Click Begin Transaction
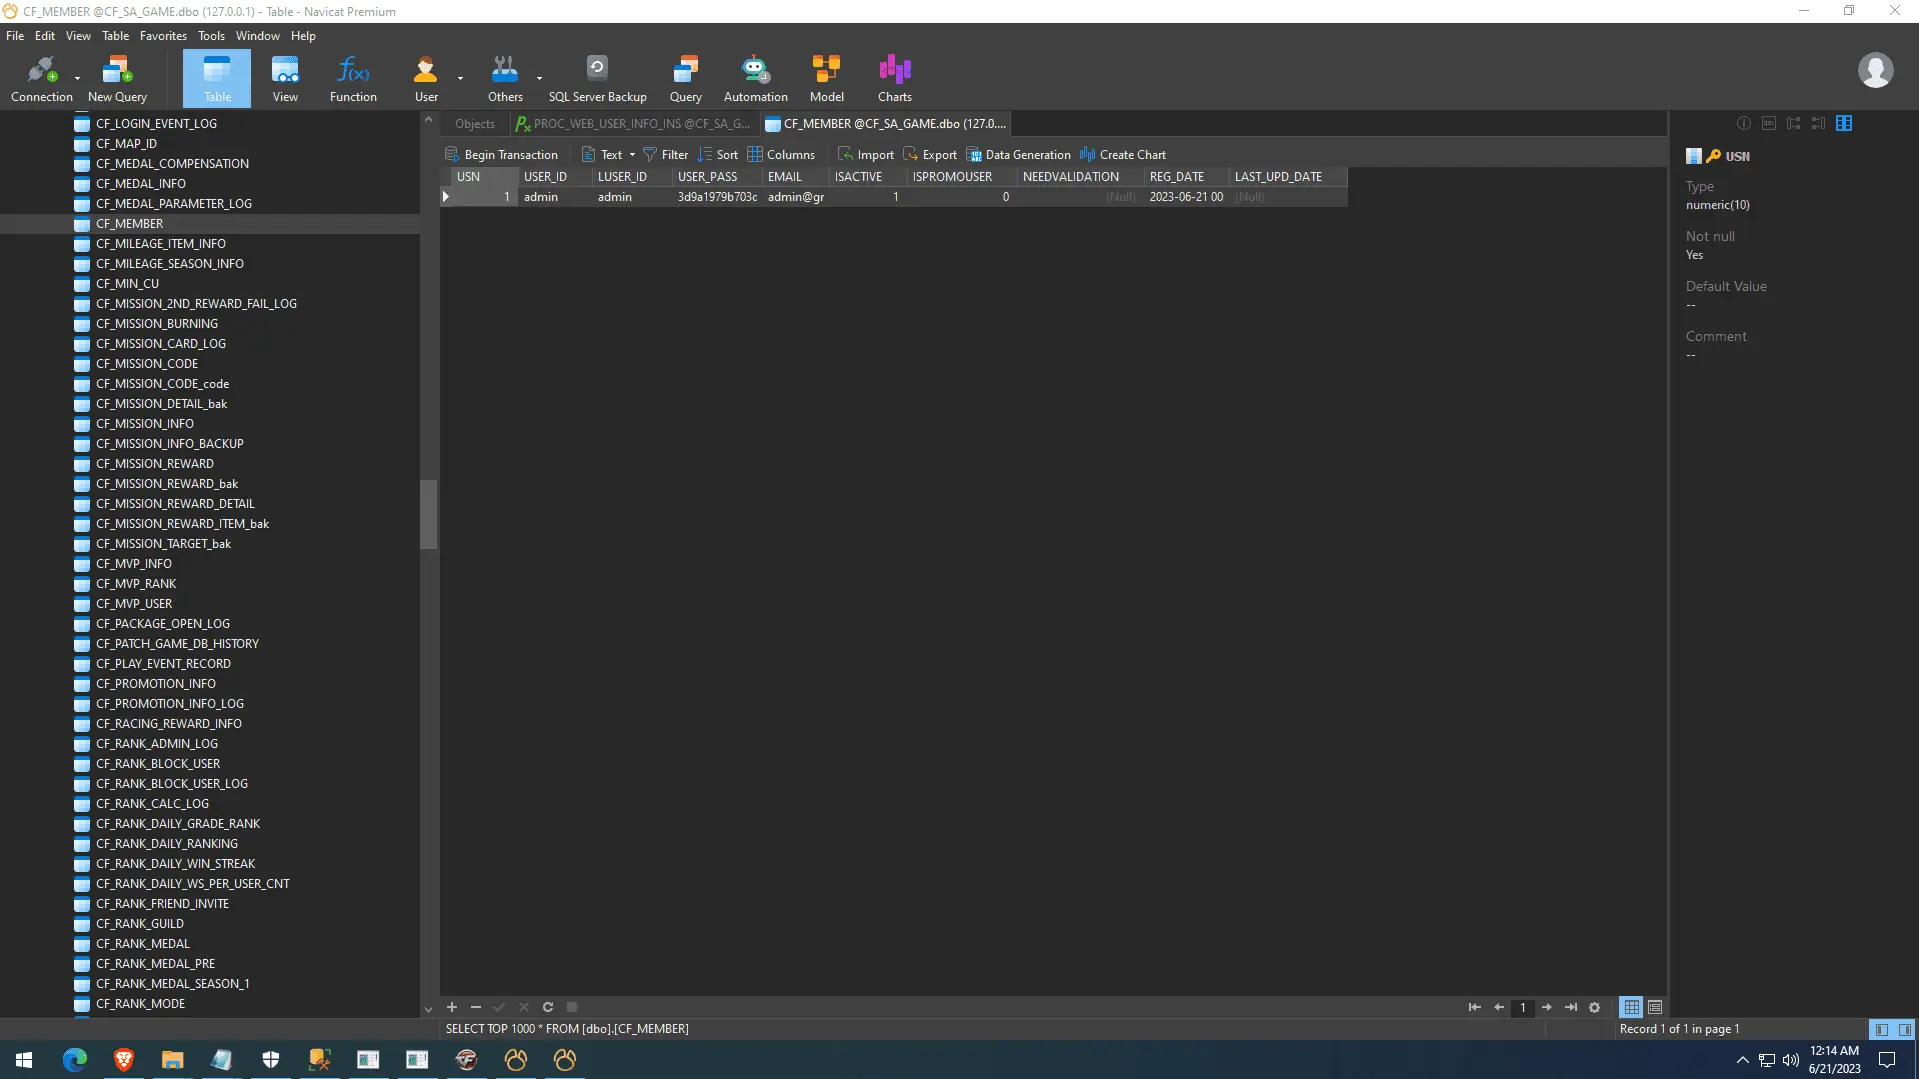The height and width of the screenshot is (1079, 1919). [501, 155]
